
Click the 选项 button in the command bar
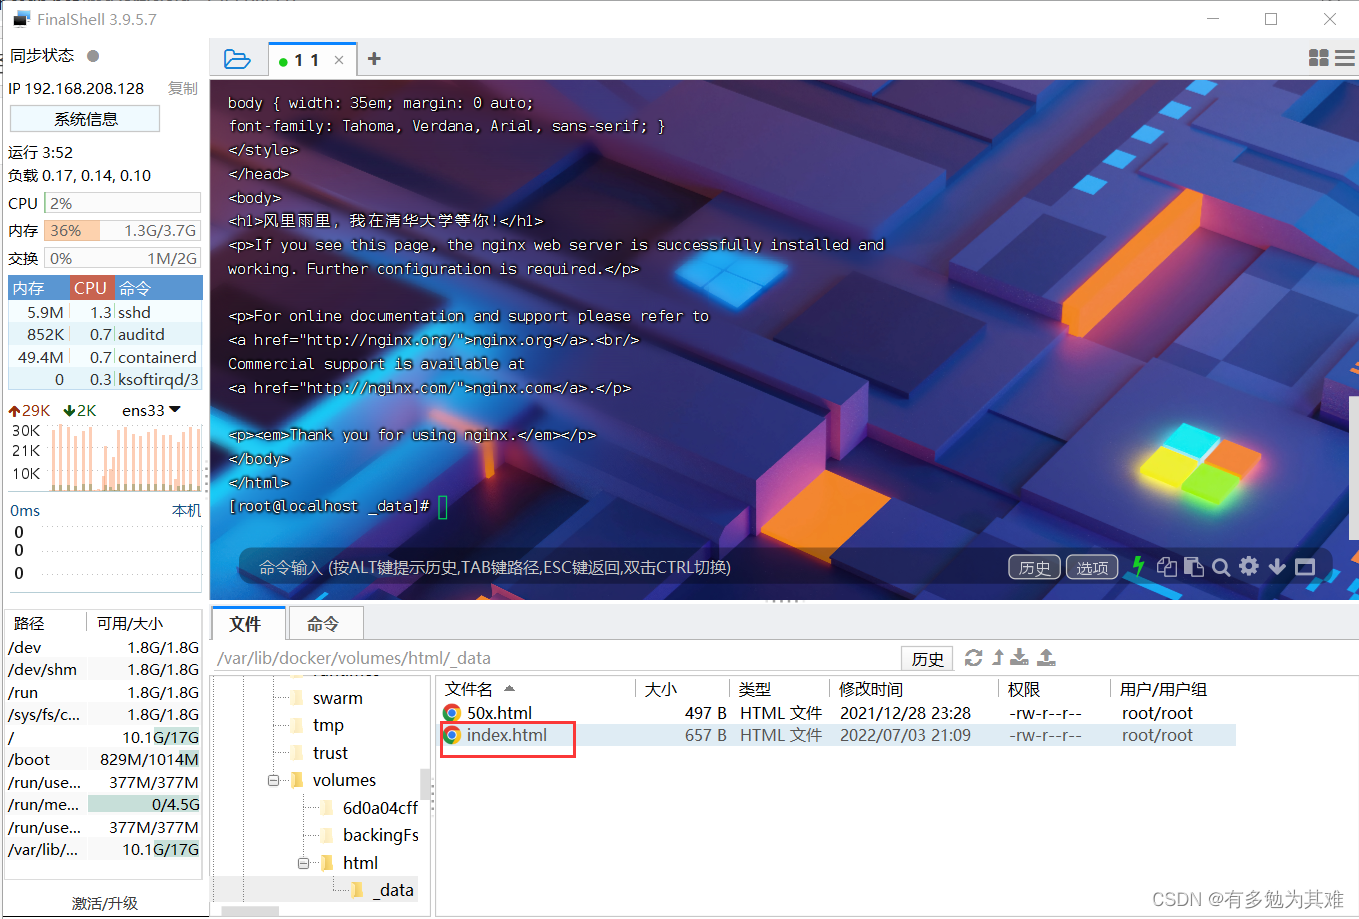coord(1092,567)
